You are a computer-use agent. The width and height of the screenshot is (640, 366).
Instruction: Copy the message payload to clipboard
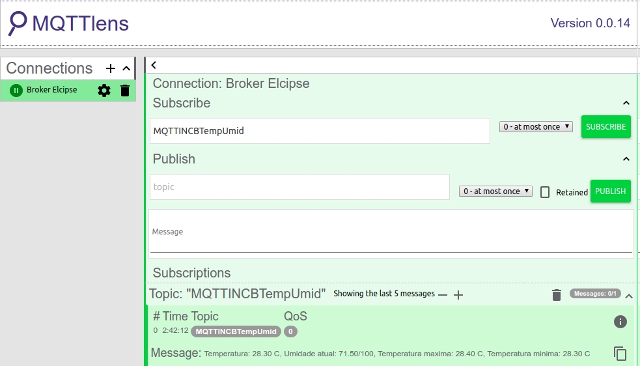tap(620, 353)
